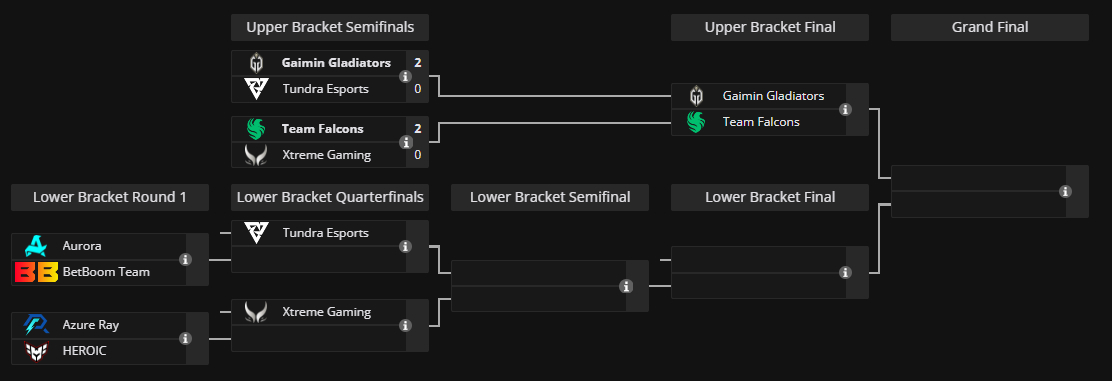
Task: Open info for Gaimin Gladiators vs Tundra match
Action: [406, 76]
